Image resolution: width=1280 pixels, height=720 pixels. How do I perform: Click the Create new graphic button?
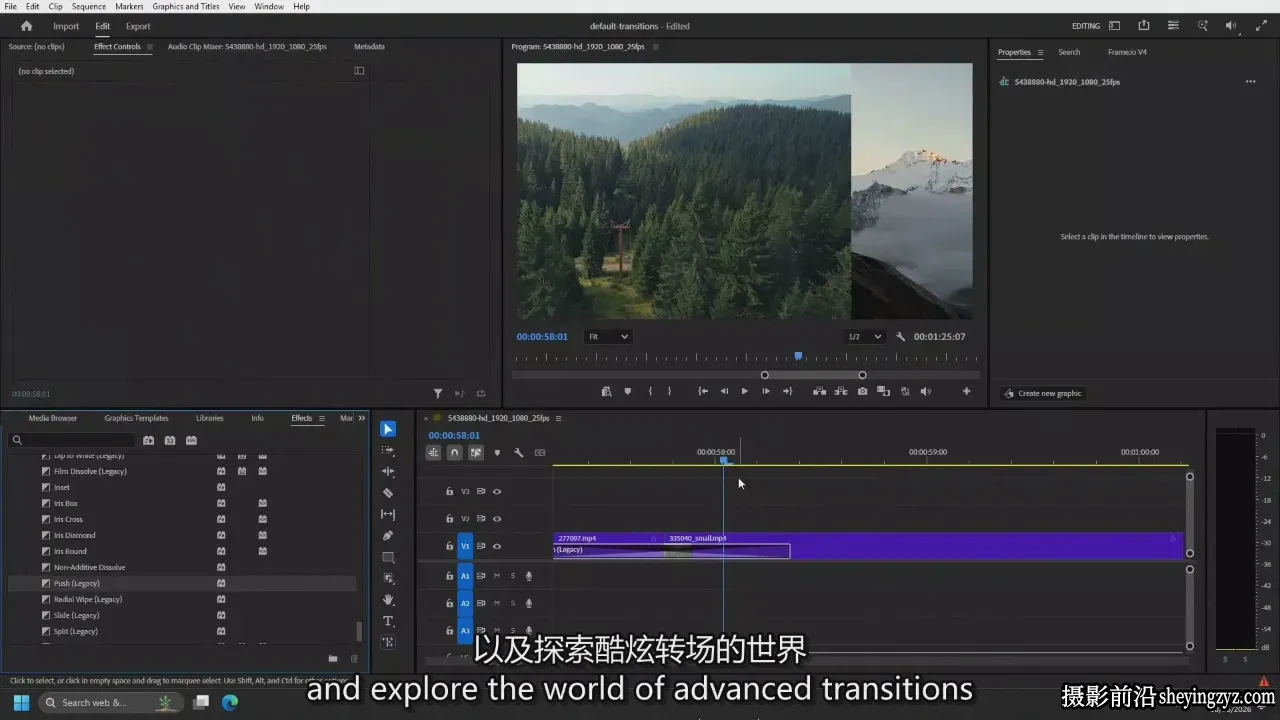(x=1043, y=393)
